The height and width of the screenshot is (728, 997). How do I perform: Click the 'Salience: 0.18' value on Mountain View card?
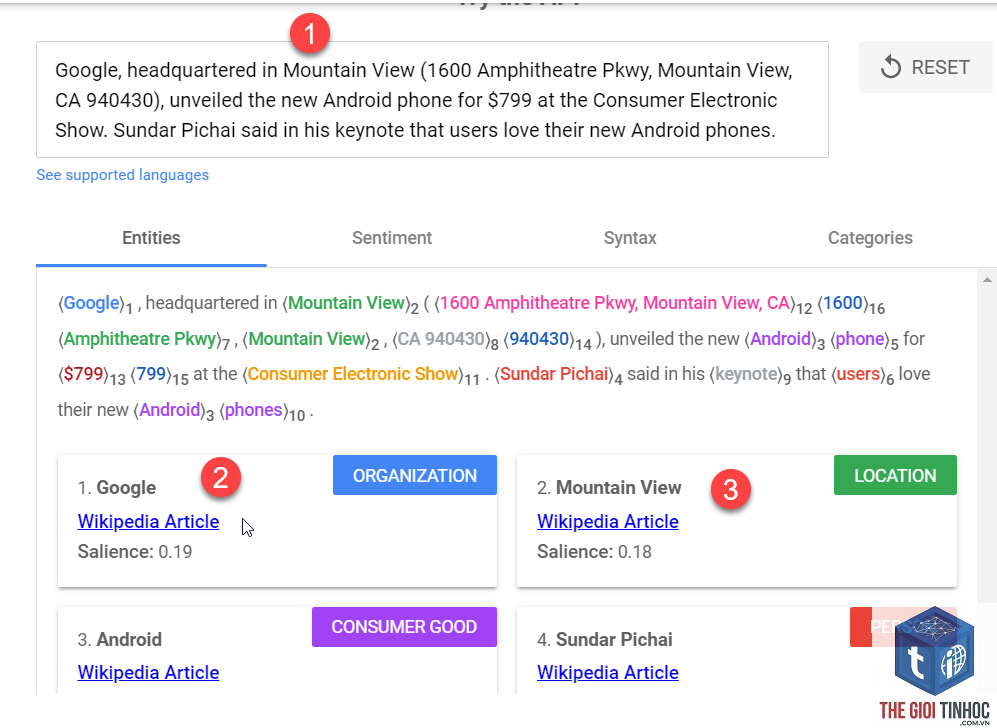pyautogui.click(x=595, y=552)
